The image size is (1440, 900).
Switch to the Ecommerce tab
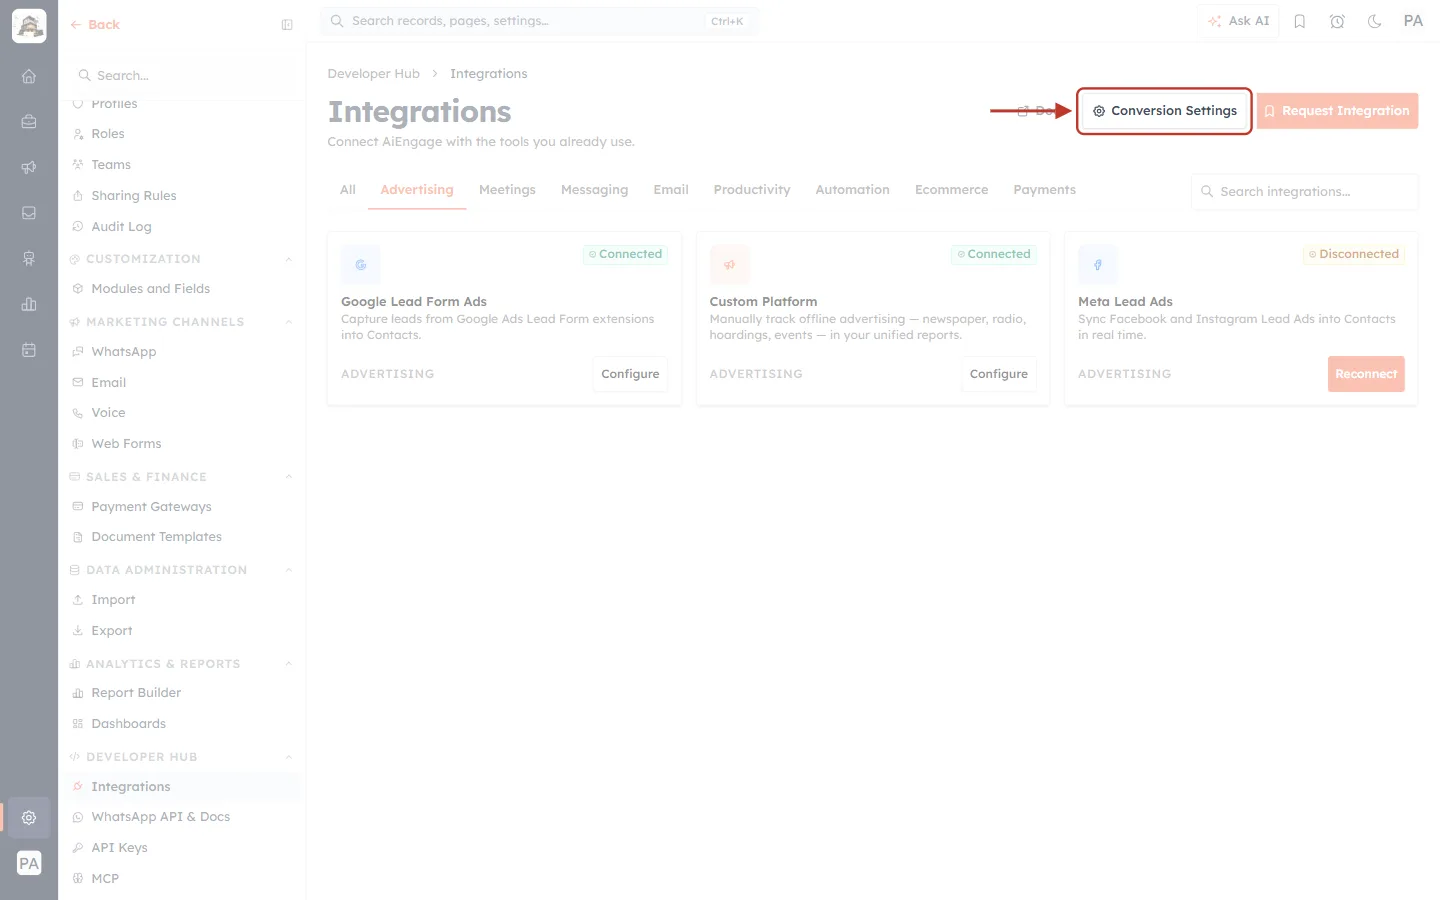[951, 190]
